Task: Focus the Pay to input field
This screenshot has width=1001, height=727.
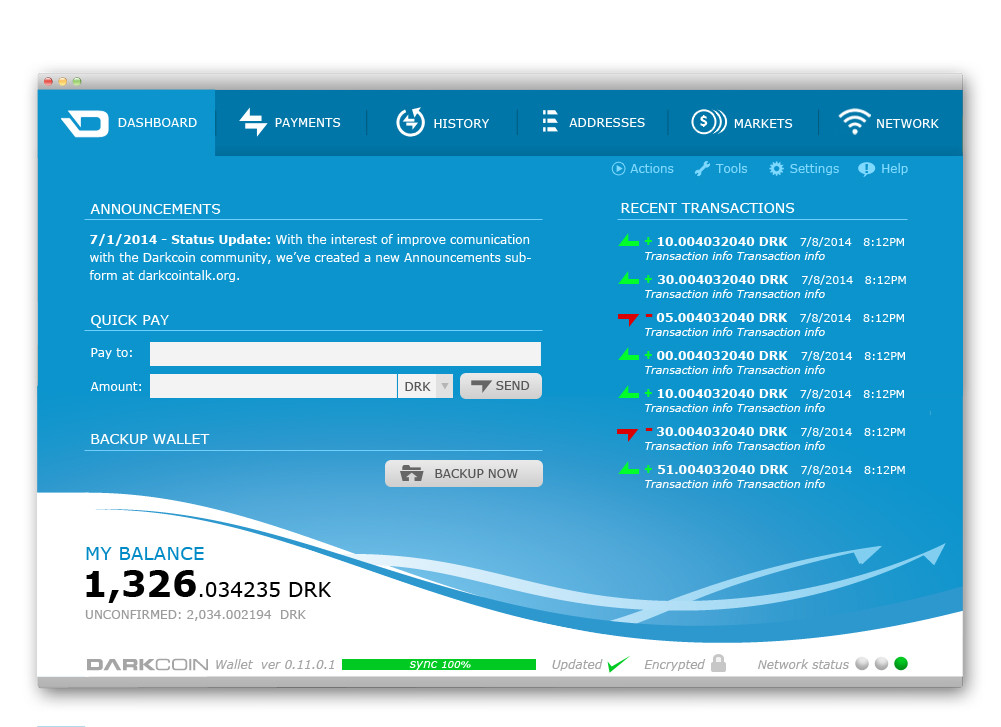Action: coord(345,354)
